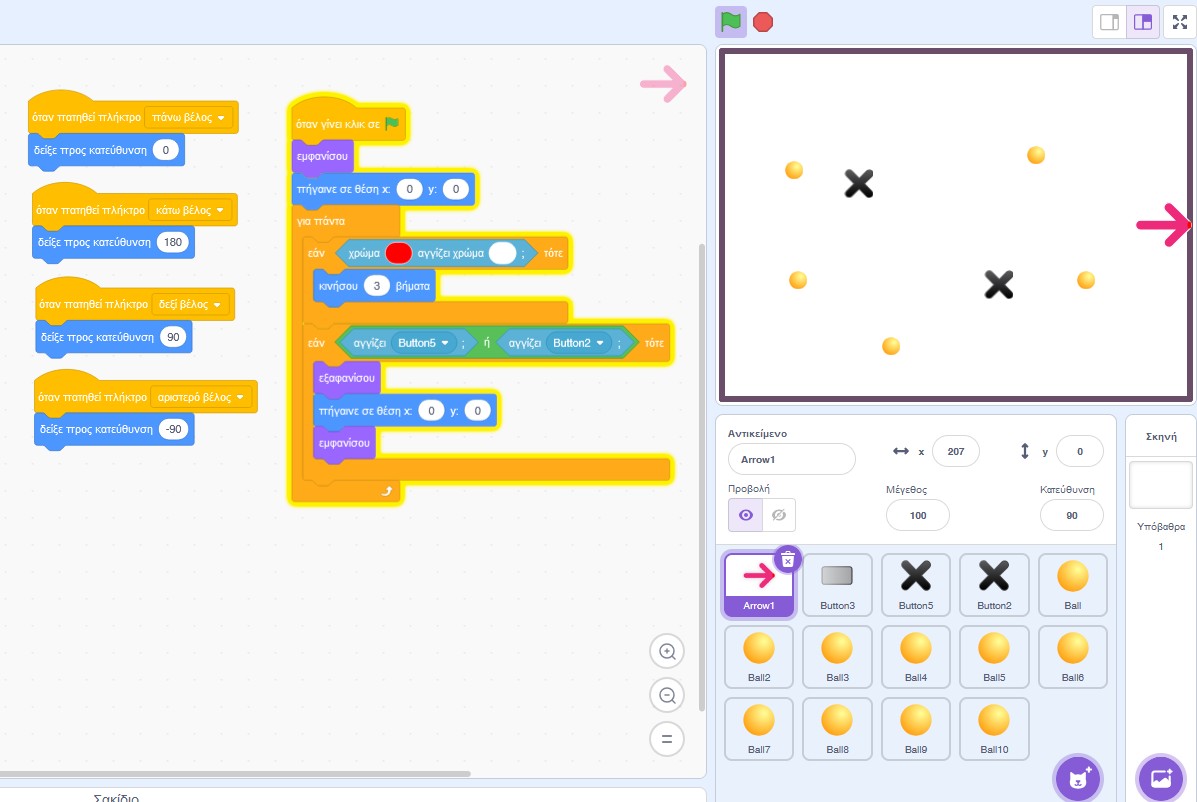
Task: Select the Button2 sprite
Action: point(994,585)
